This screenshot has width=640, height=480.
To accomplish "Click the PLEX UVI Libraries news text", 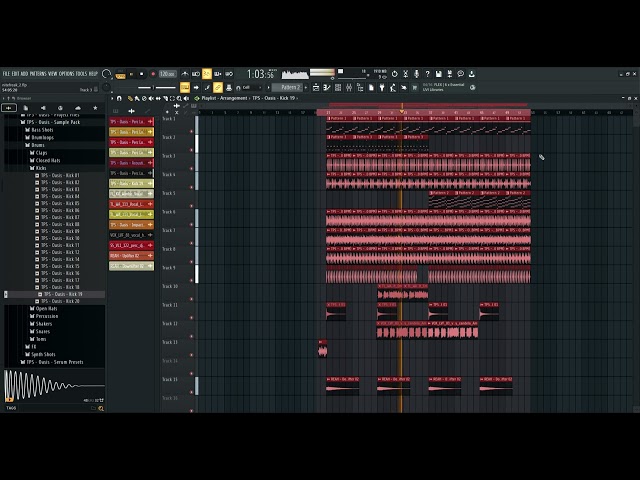I will (444, 87).
